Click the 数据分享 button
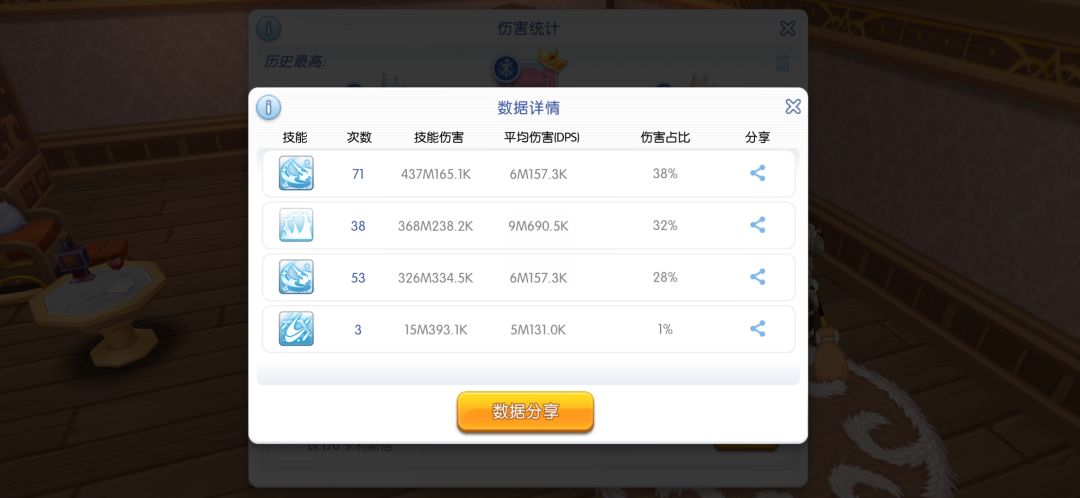 click(x=526, y=411)
